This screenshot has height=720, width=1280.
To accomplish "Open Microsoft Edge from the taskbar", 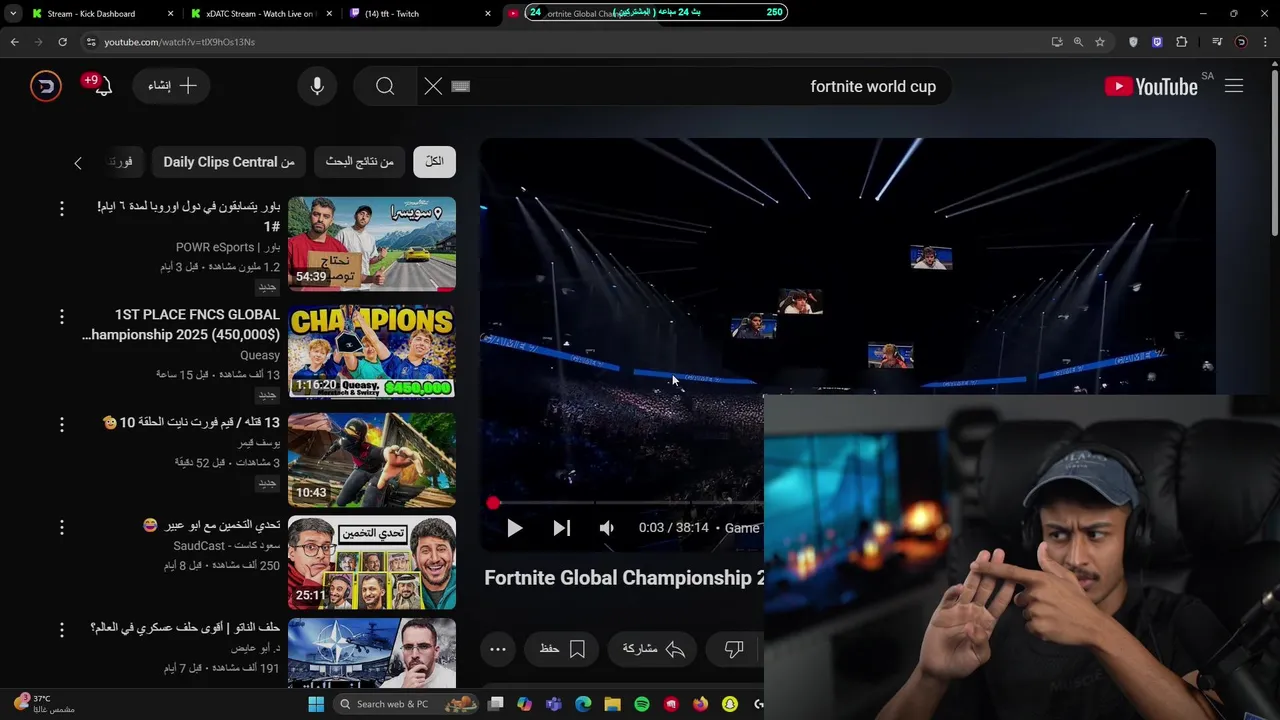I will (583, 704).
